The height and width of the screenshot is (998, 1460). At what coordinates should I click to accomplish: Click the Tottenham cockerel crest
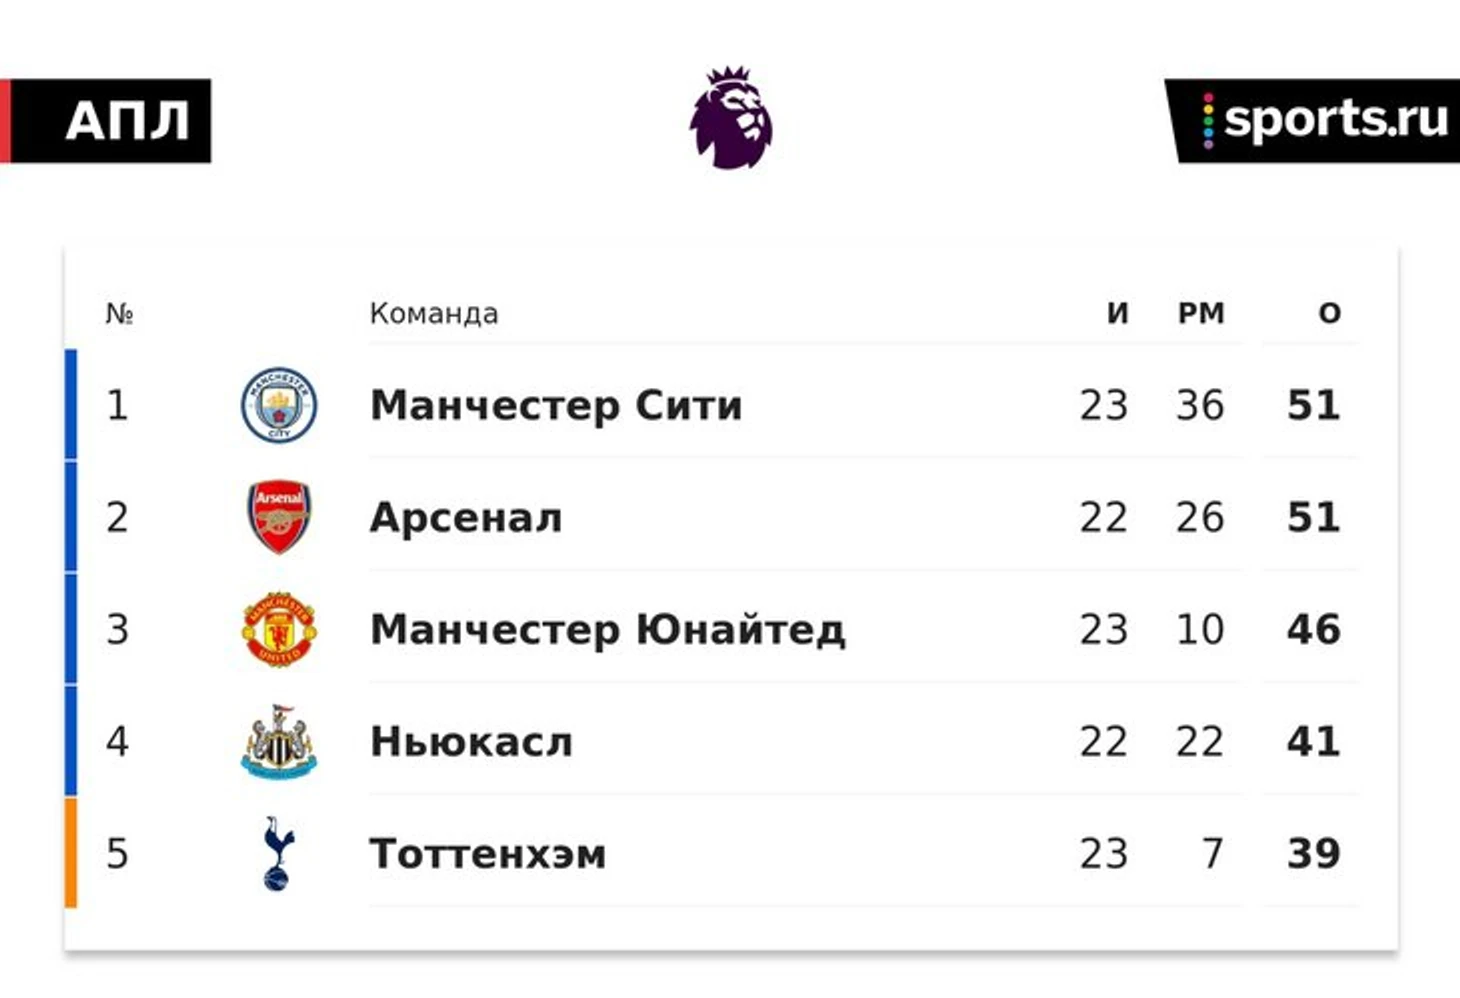click(278, 853)
